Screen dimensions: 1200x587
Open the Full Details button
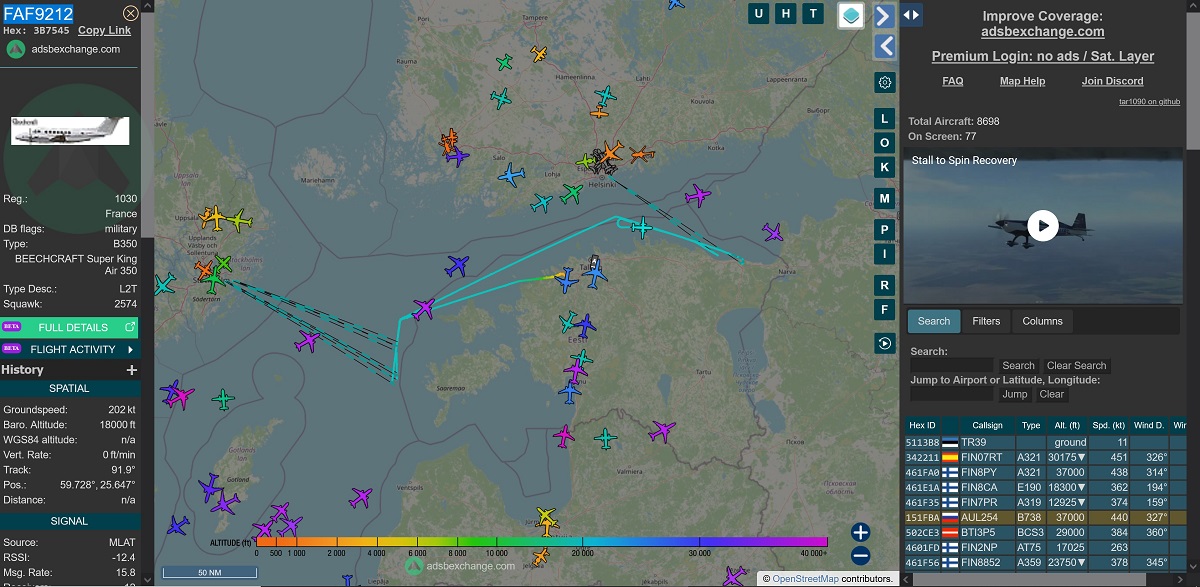coord(72,327)
